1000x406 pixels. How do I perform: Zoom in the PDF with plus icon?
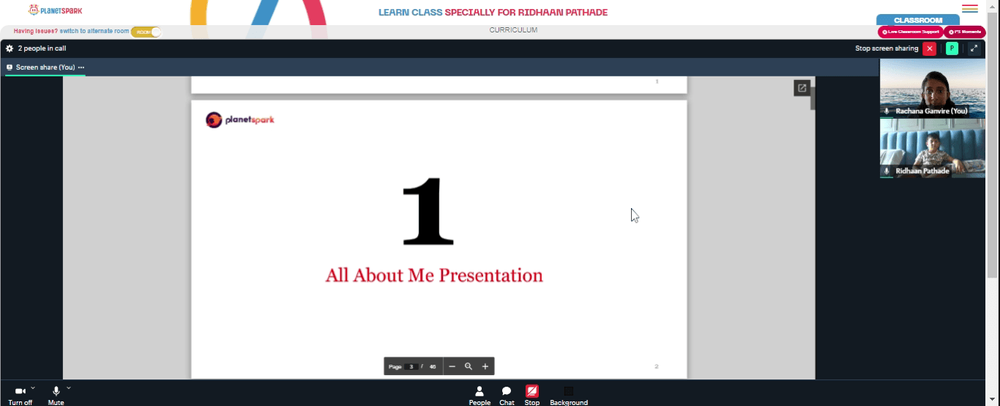click(x=485, y=366)
